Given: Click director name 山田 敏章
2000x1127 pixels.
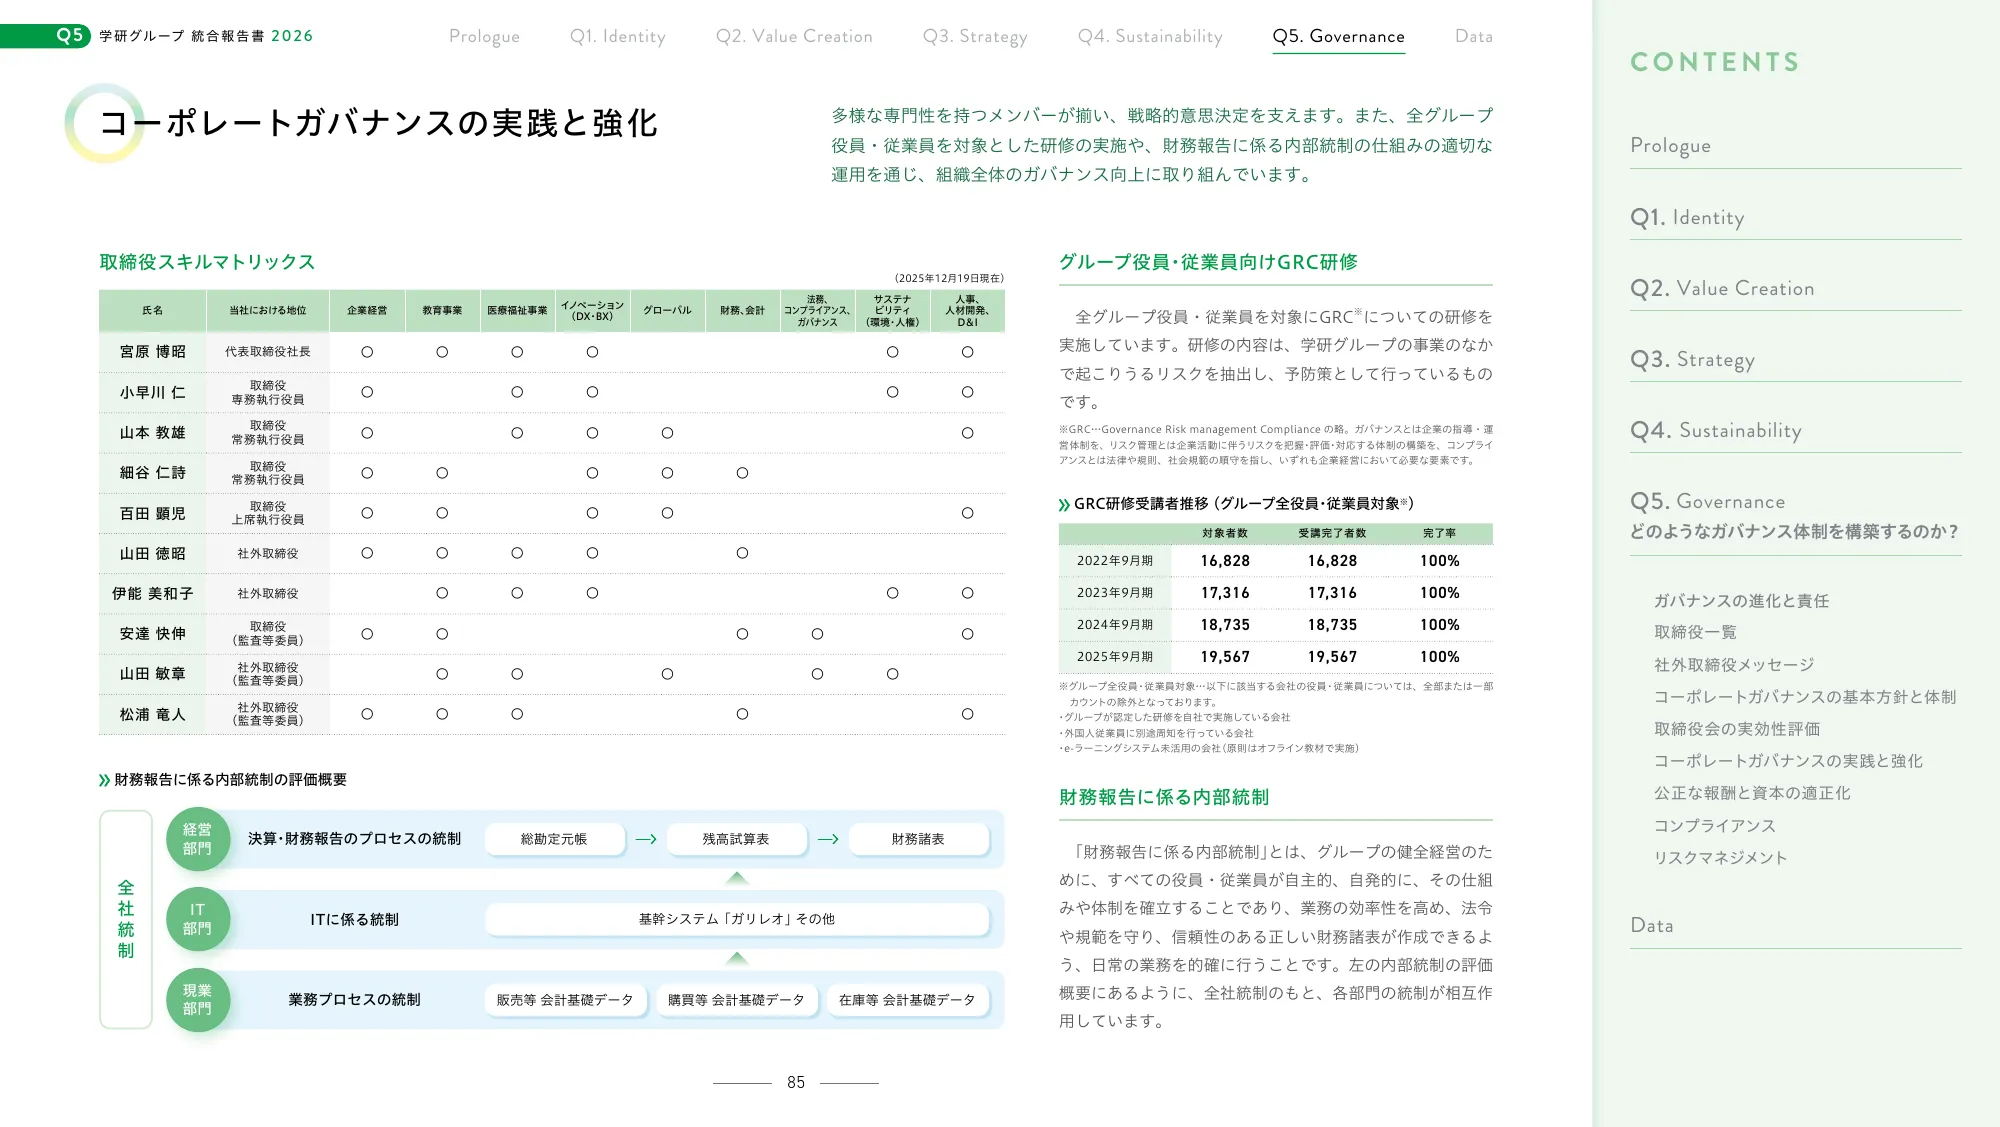Looking at the screenshot, I should [153, 674].
